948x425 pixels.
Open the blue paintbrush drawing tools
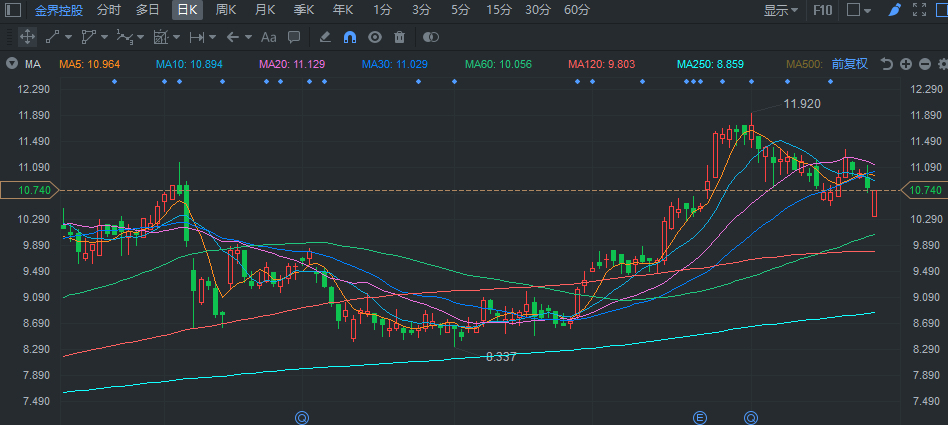(x=895, y=10)
